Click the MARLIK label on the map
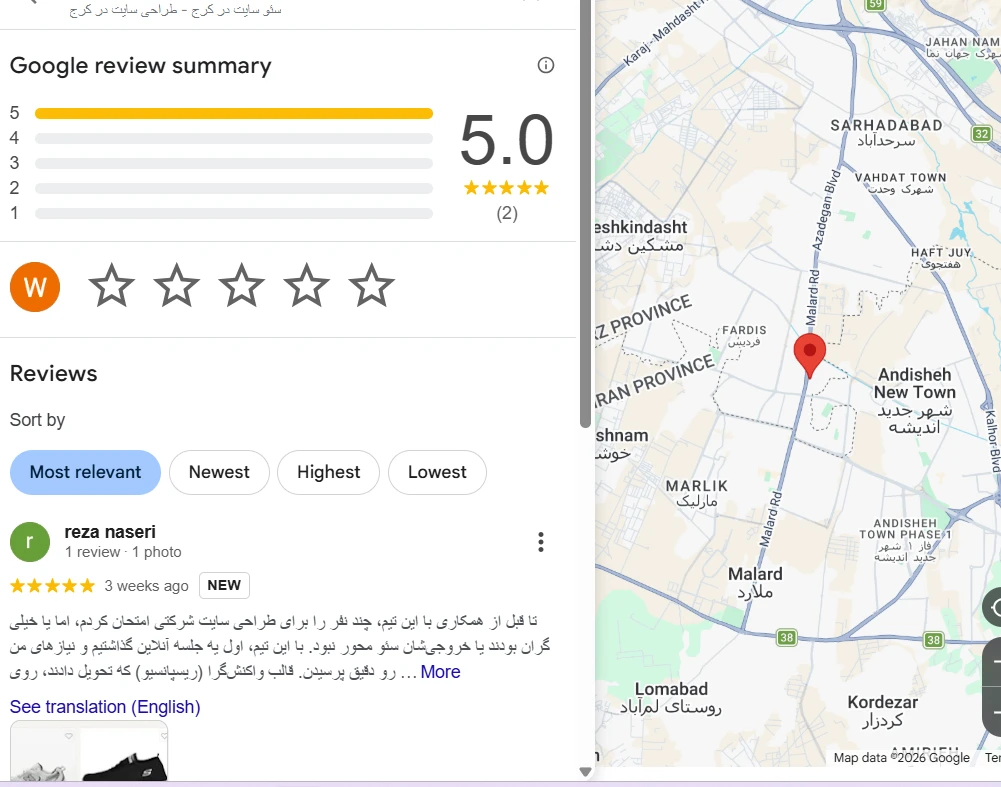Image resolution: width=1001 pixels, height=787 pixels. click(696, 493)
